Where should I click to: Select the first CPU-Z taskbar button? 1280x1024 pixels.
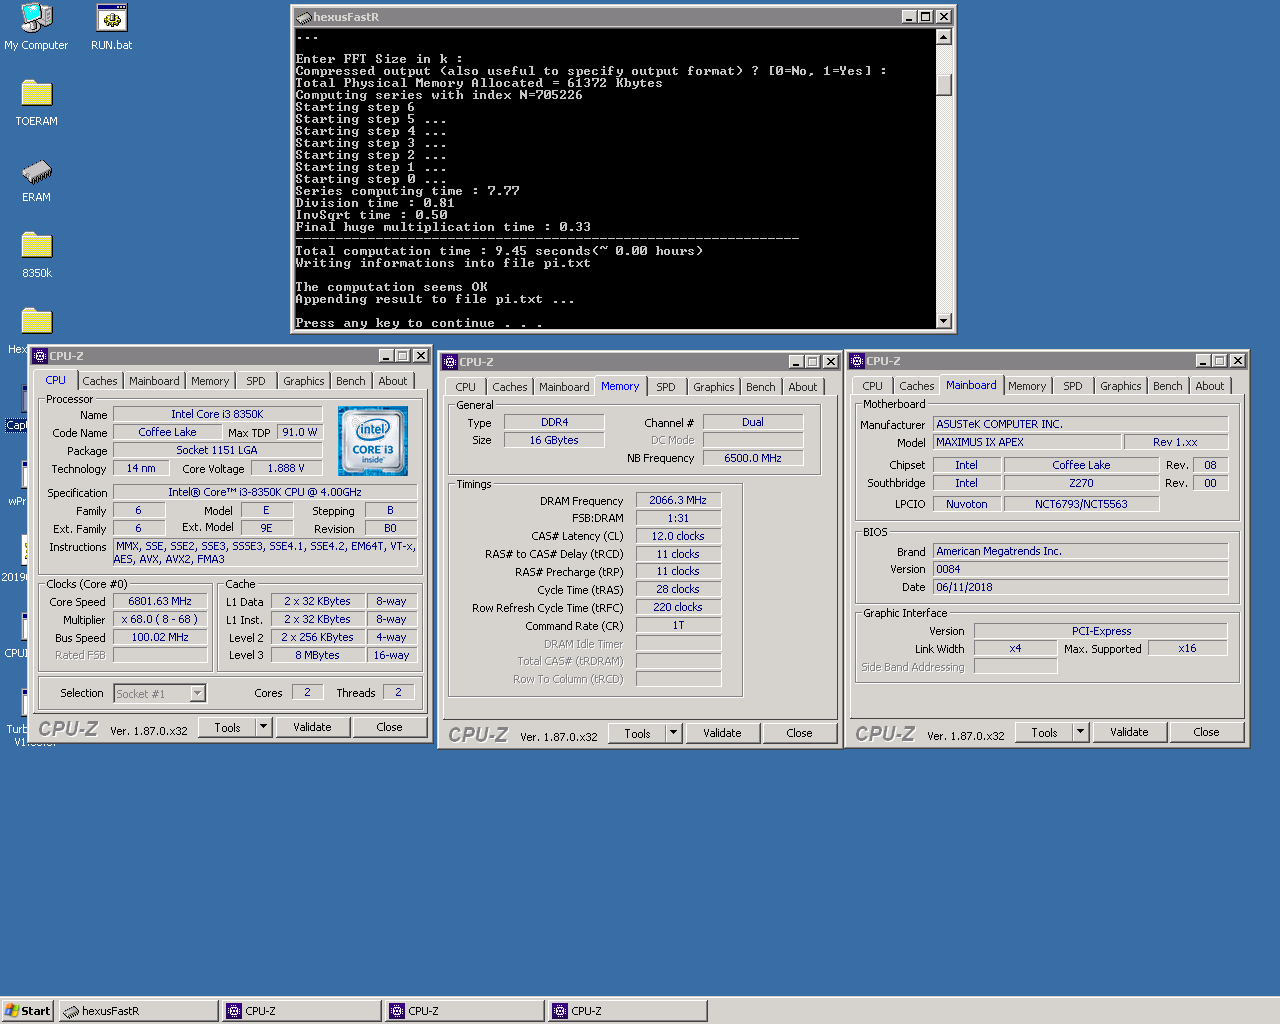coord(302,1011)
